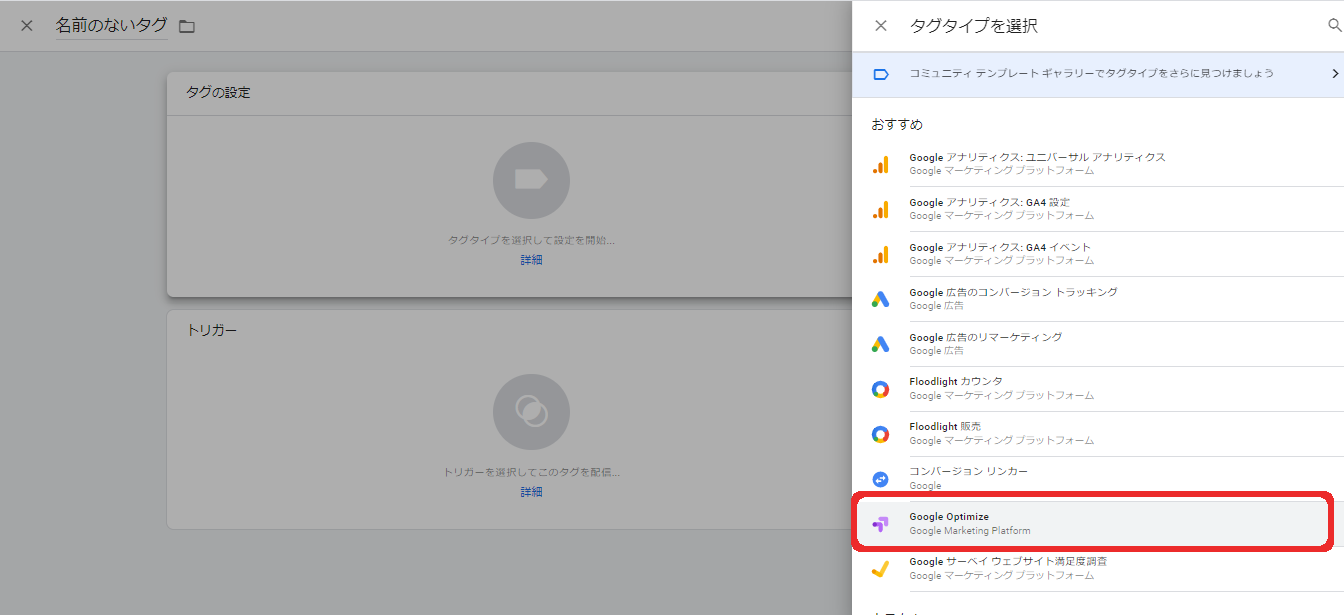Click Floodlight 販売 ring icon
The image size is (1344, 615).
point(880,434)
